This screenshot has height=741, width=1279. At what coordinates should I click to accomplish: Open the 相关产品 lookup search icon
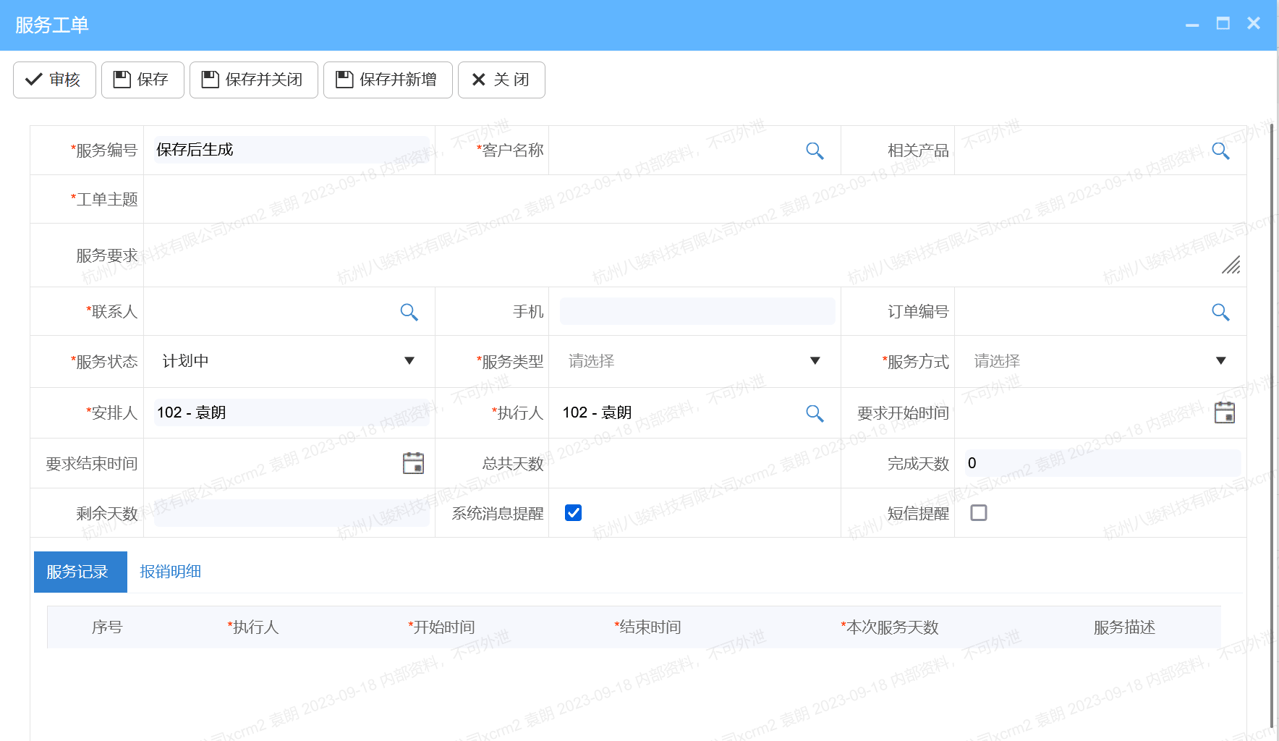click(1220, 151)
